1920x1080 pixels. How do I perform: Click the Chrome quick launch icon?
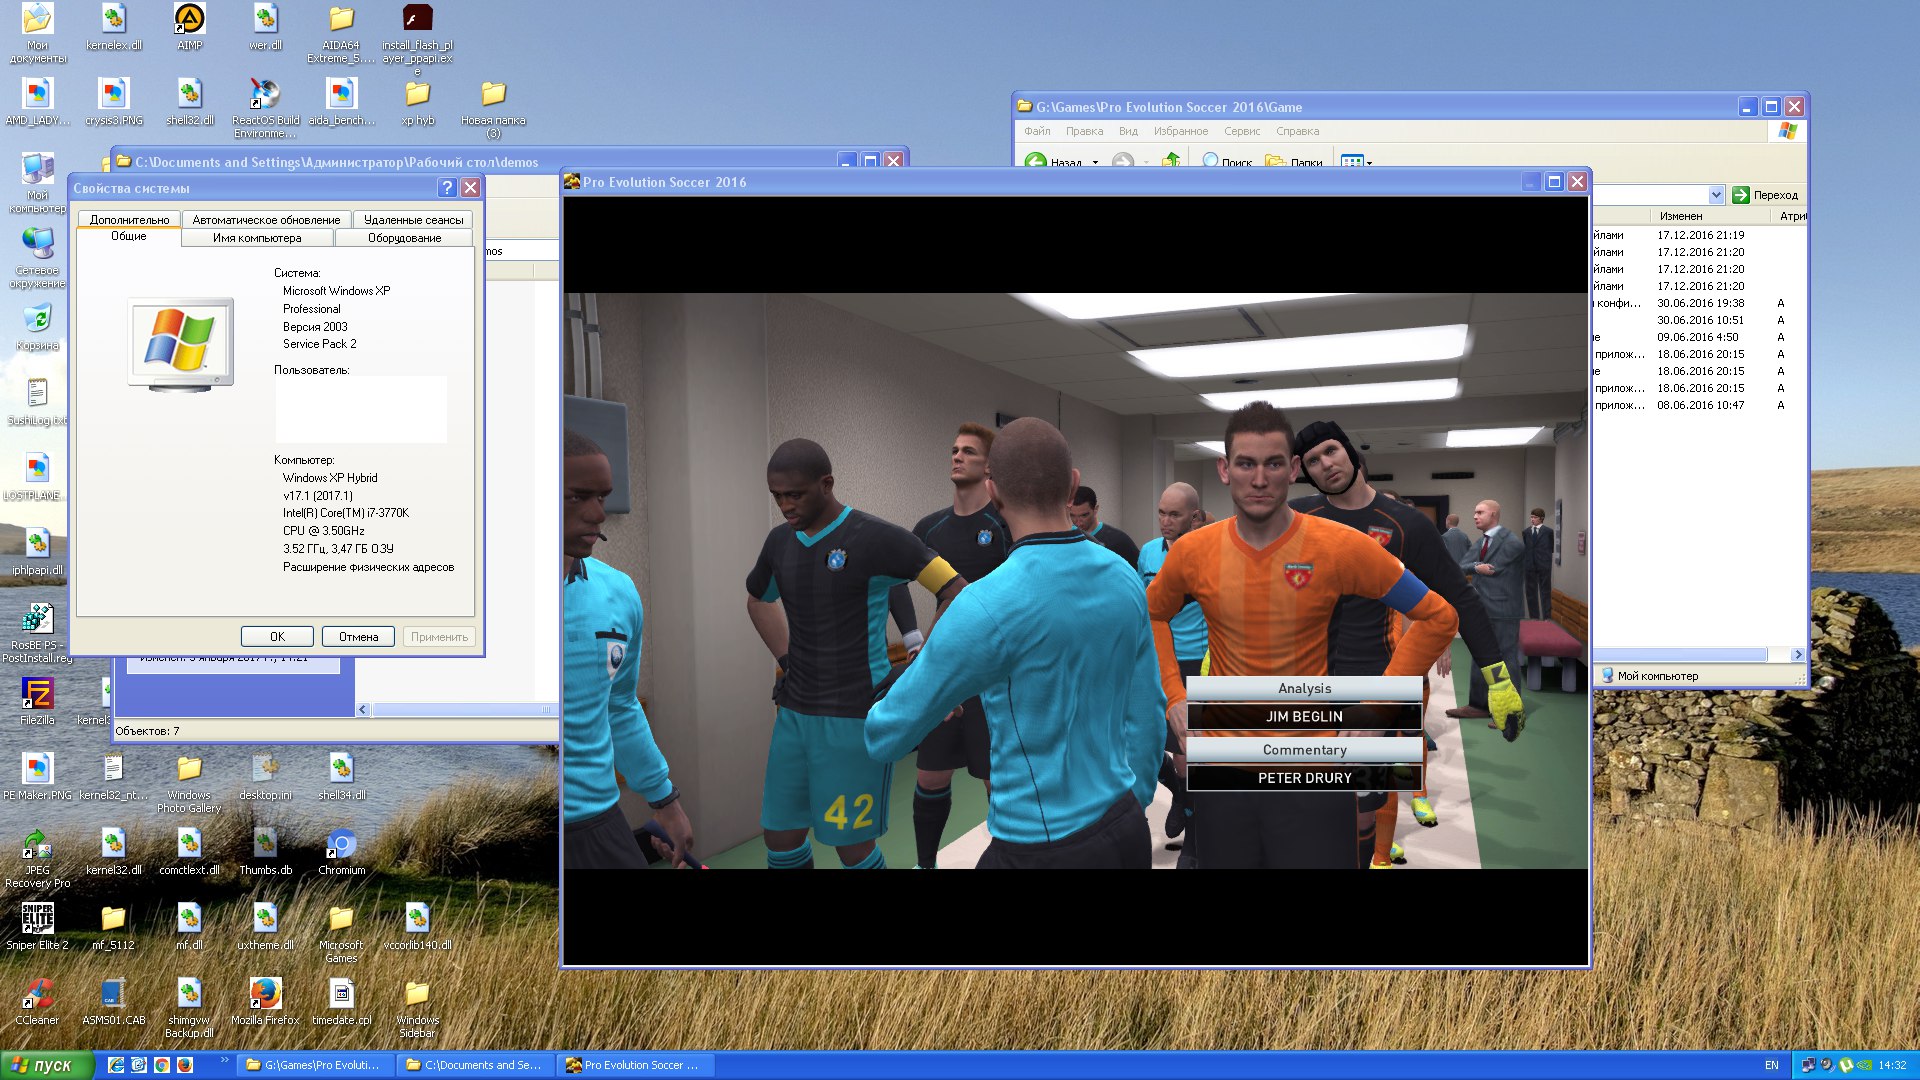point(161,1065)
